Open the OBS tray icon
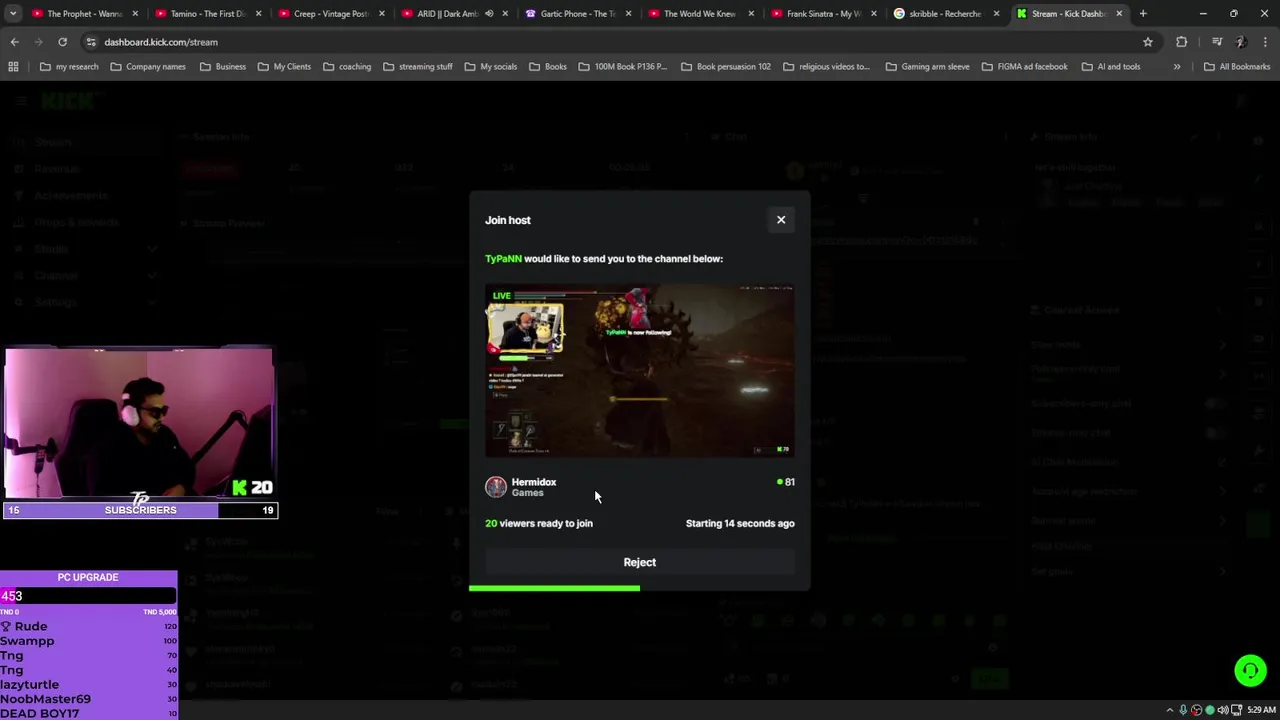 click(x=1196, y=710)
